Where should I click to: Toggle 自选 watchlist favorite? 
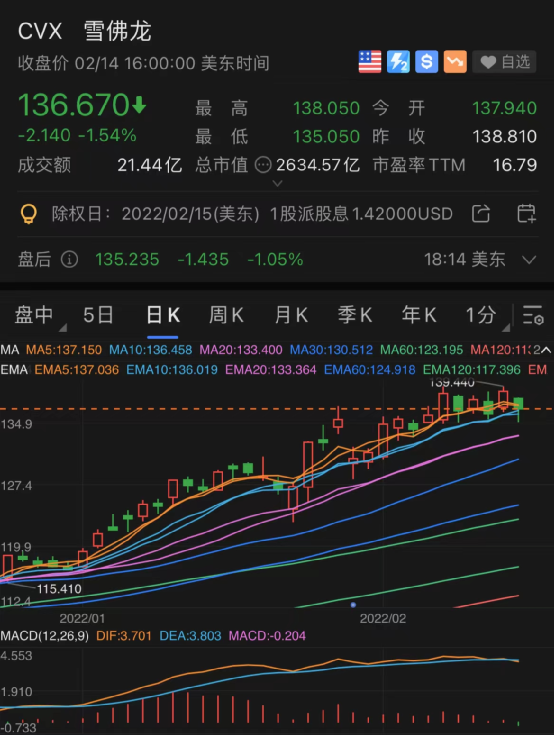point(504,62)
